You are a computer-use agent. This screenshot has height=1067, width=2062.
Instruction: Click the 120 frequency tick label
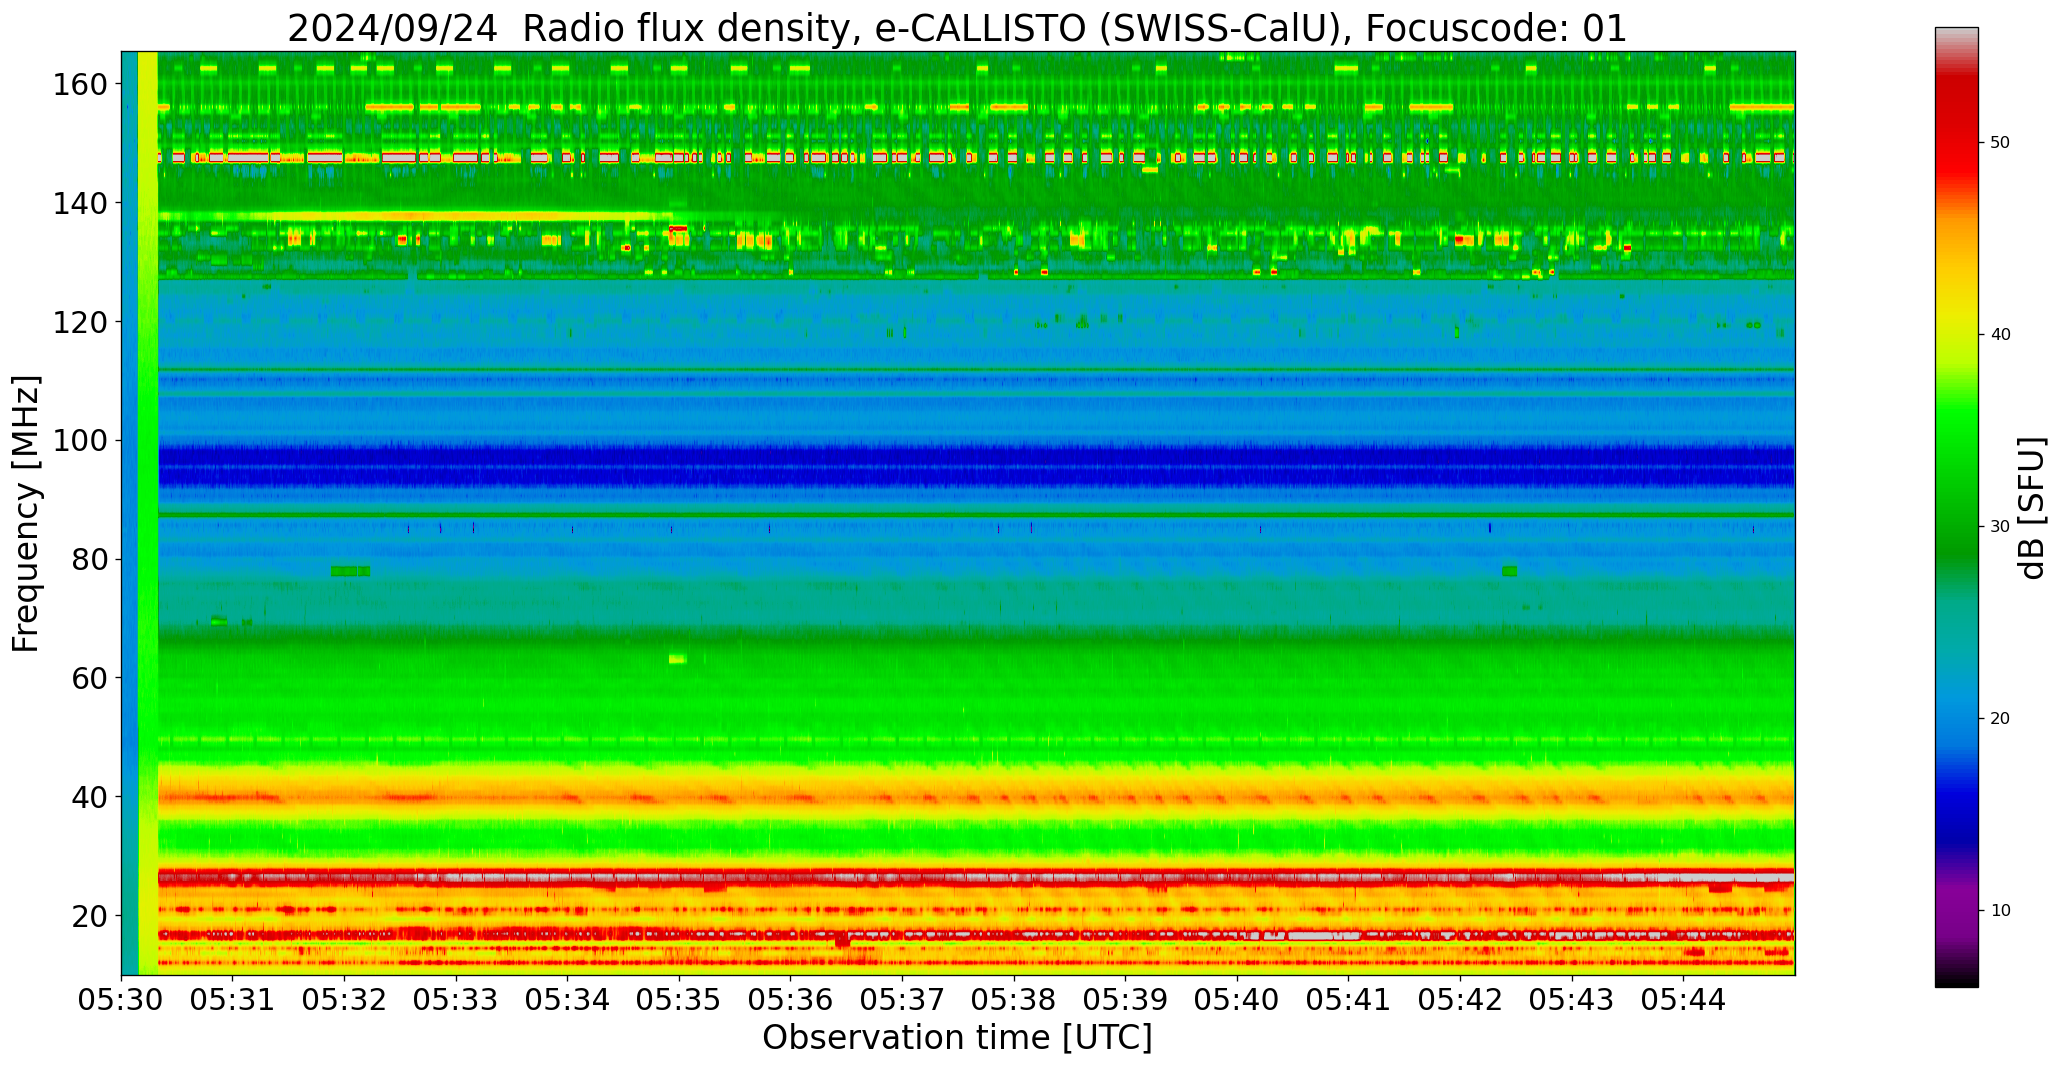tap(80, 322)
